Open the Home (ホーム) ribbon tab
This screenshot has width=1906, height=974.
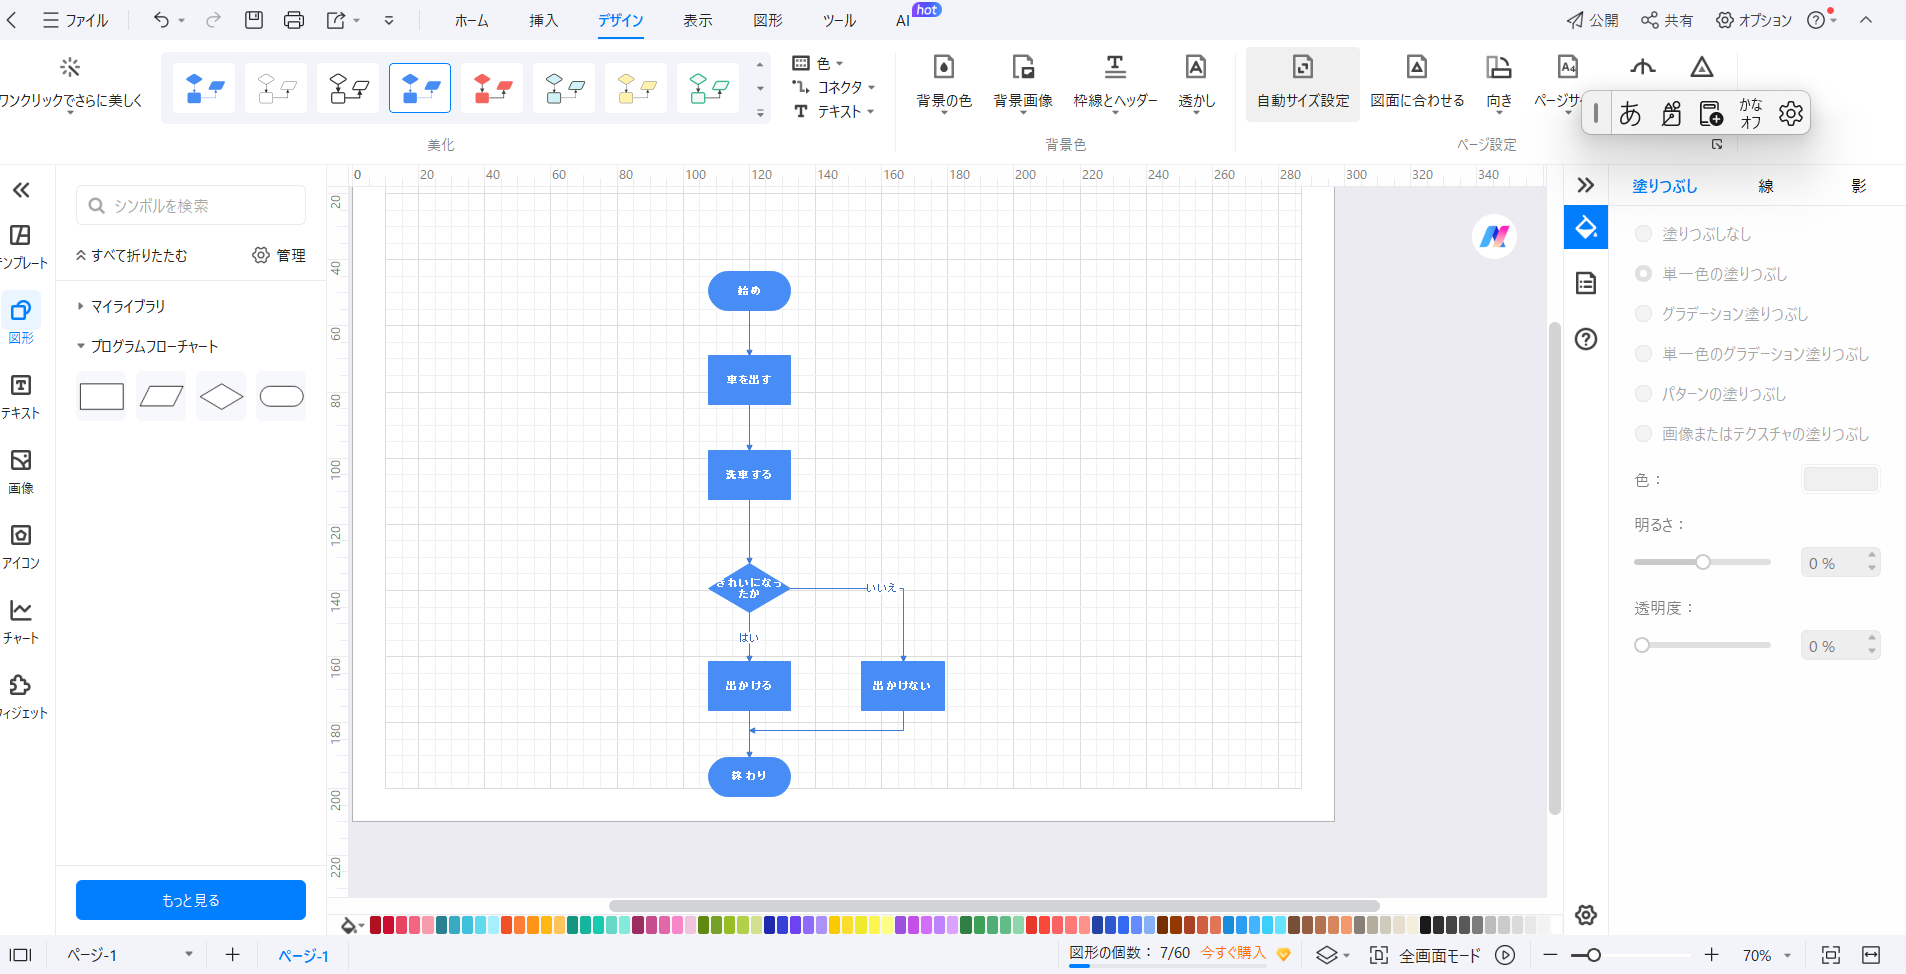point(471,20)
